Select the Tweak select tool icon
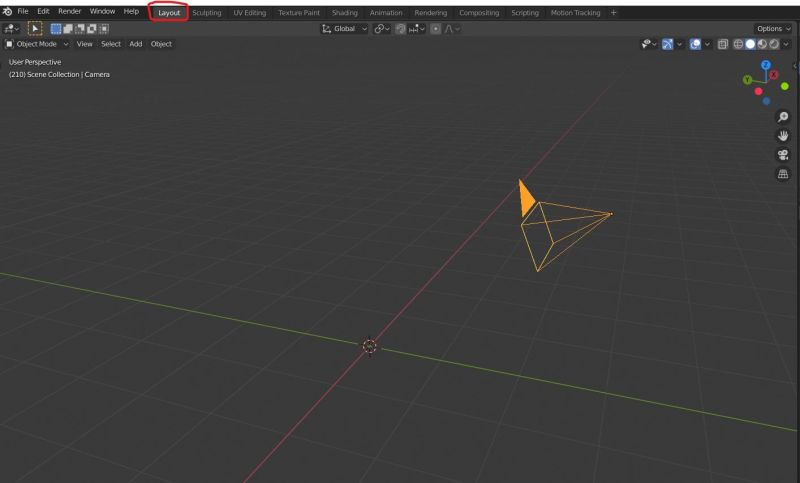Image resolution: width=800 pixels, height=483 pixels. pos(35,29)
